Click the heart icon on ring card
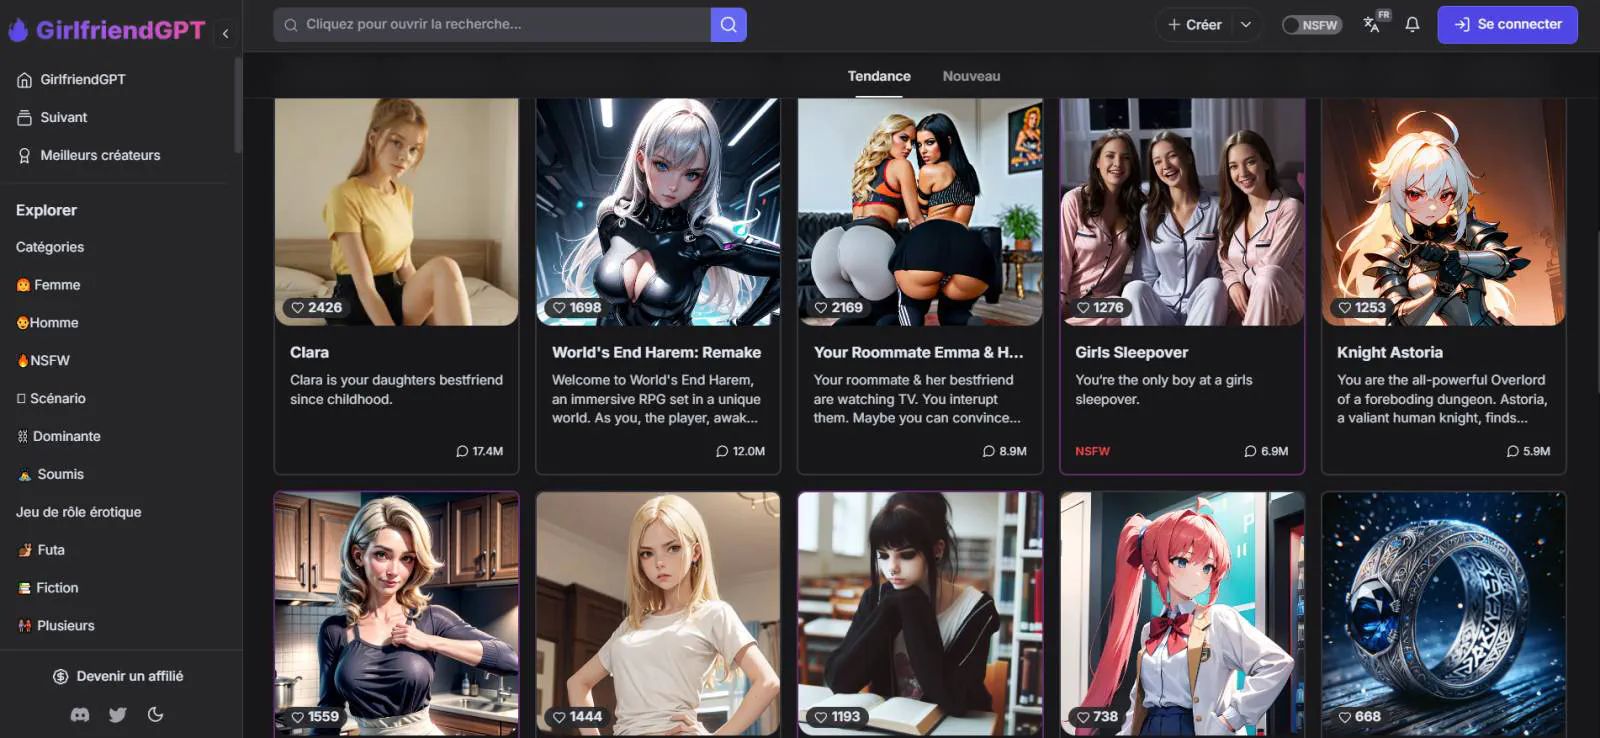 point(1345,717)
